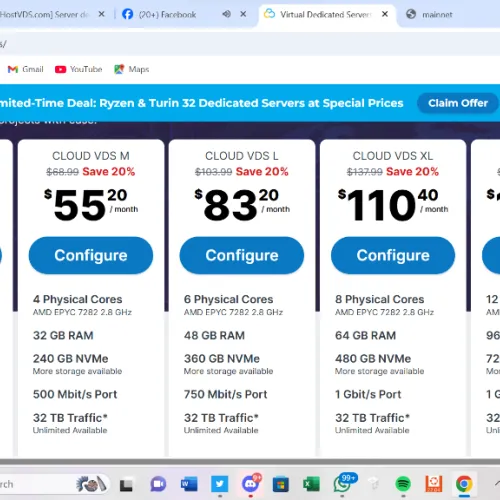Image resolution: width=500 pixels, height=500 pixels.
Task: Launch Spotify from the taskbar
Action: [x=403, y=484]
